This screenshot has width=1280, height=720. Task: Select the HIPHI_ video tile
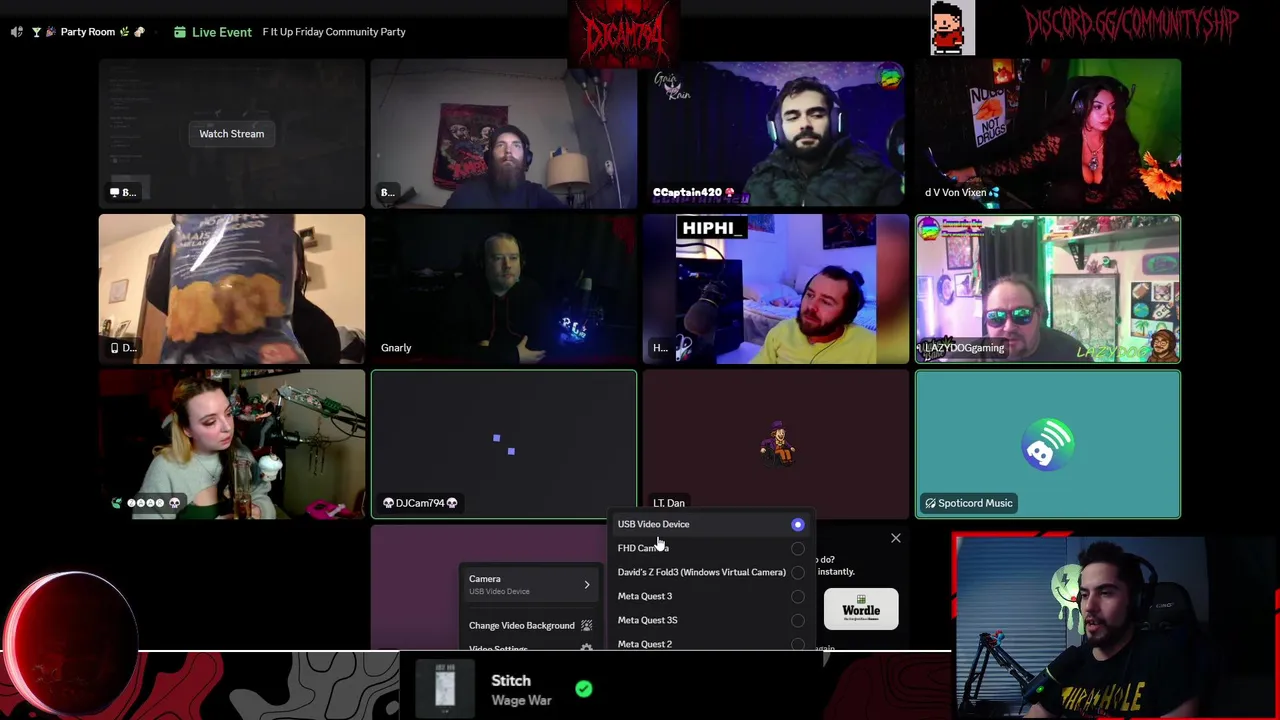click(776, 289)
